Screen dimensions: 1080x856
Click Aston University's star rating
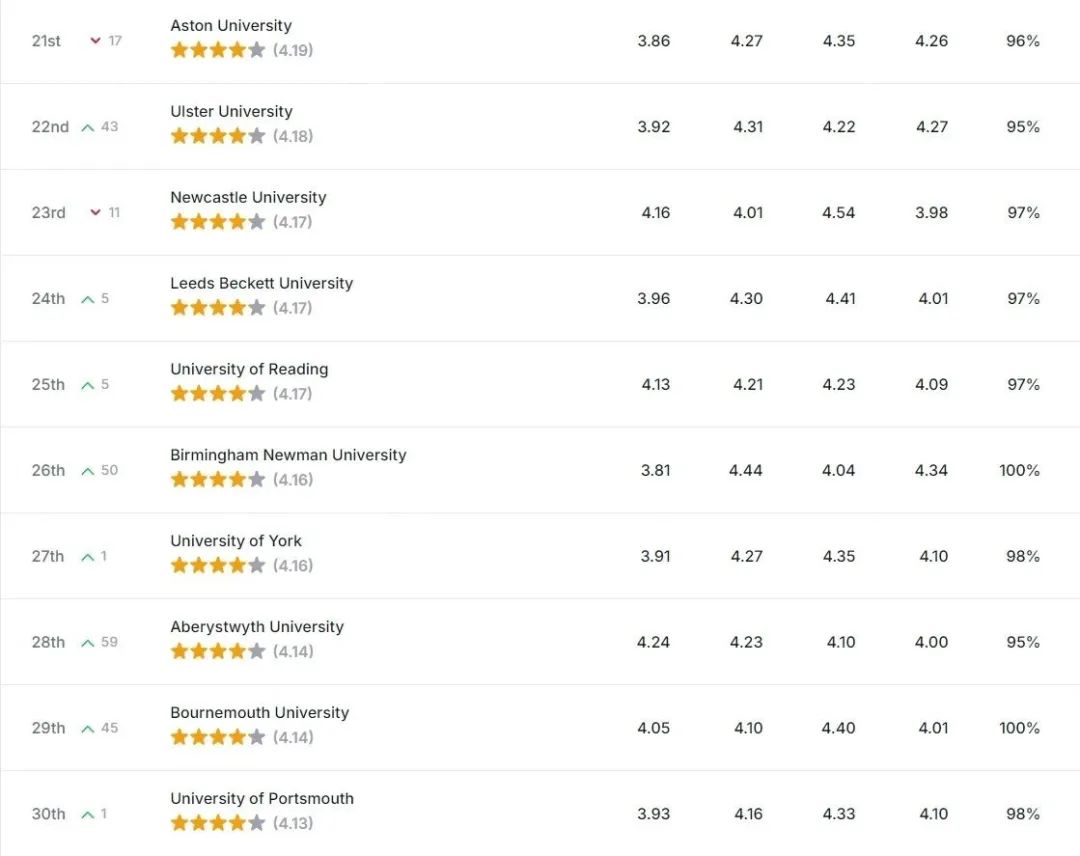[218, 50]
